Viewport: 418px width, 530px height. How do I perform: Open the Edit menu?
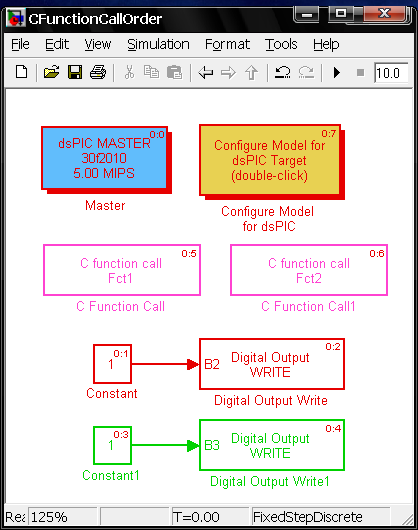tap(57, 45)
